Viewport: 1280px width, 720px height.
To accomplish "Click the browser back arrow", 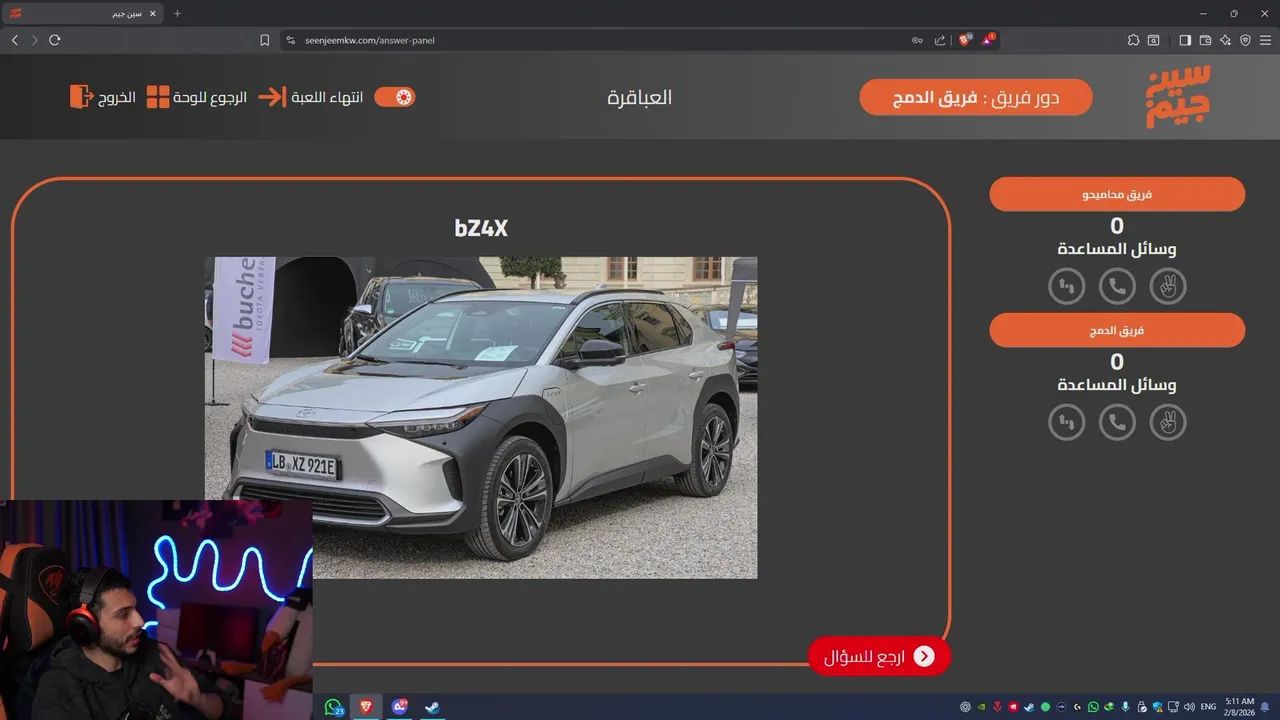I will pyautogui.click(x=14, y=40).
